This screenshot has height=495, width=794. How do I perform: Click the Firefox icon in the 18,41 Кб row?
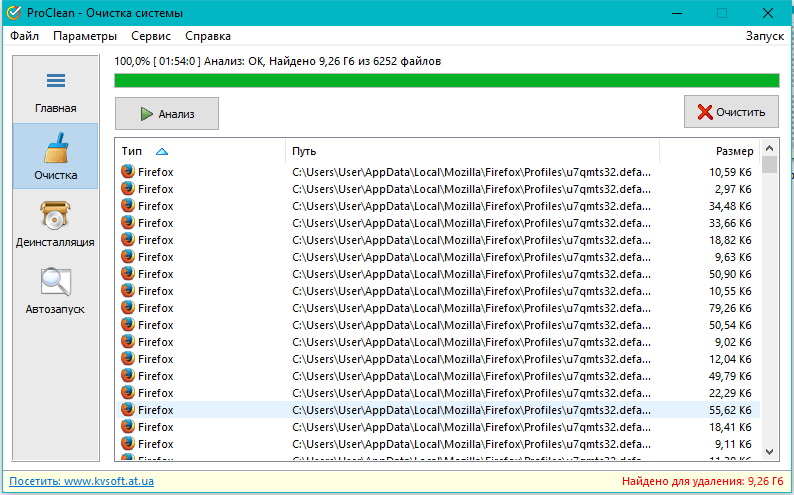[128, 427]
